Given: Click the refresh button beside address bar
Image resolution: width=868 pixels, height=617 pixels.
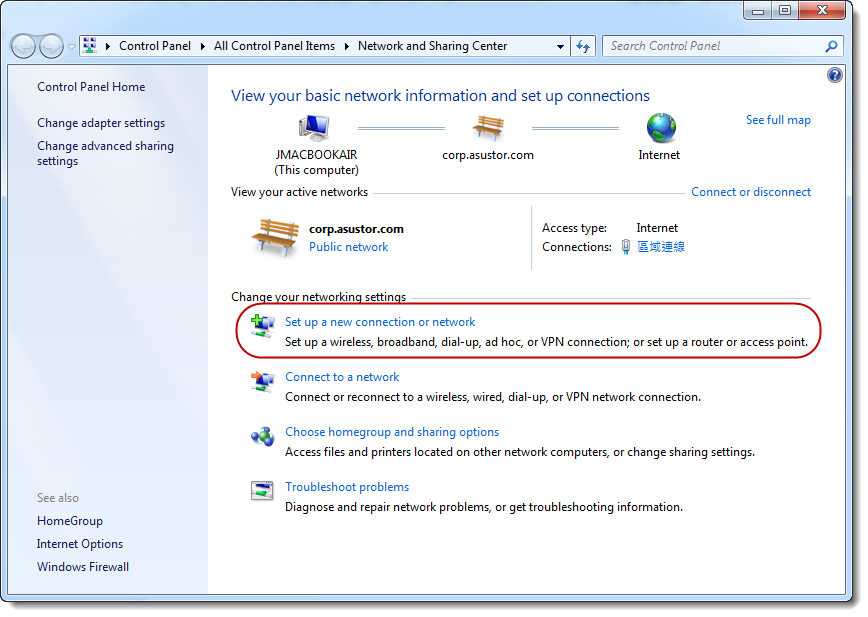Looking at the screenshot, I should click(585, 46).
